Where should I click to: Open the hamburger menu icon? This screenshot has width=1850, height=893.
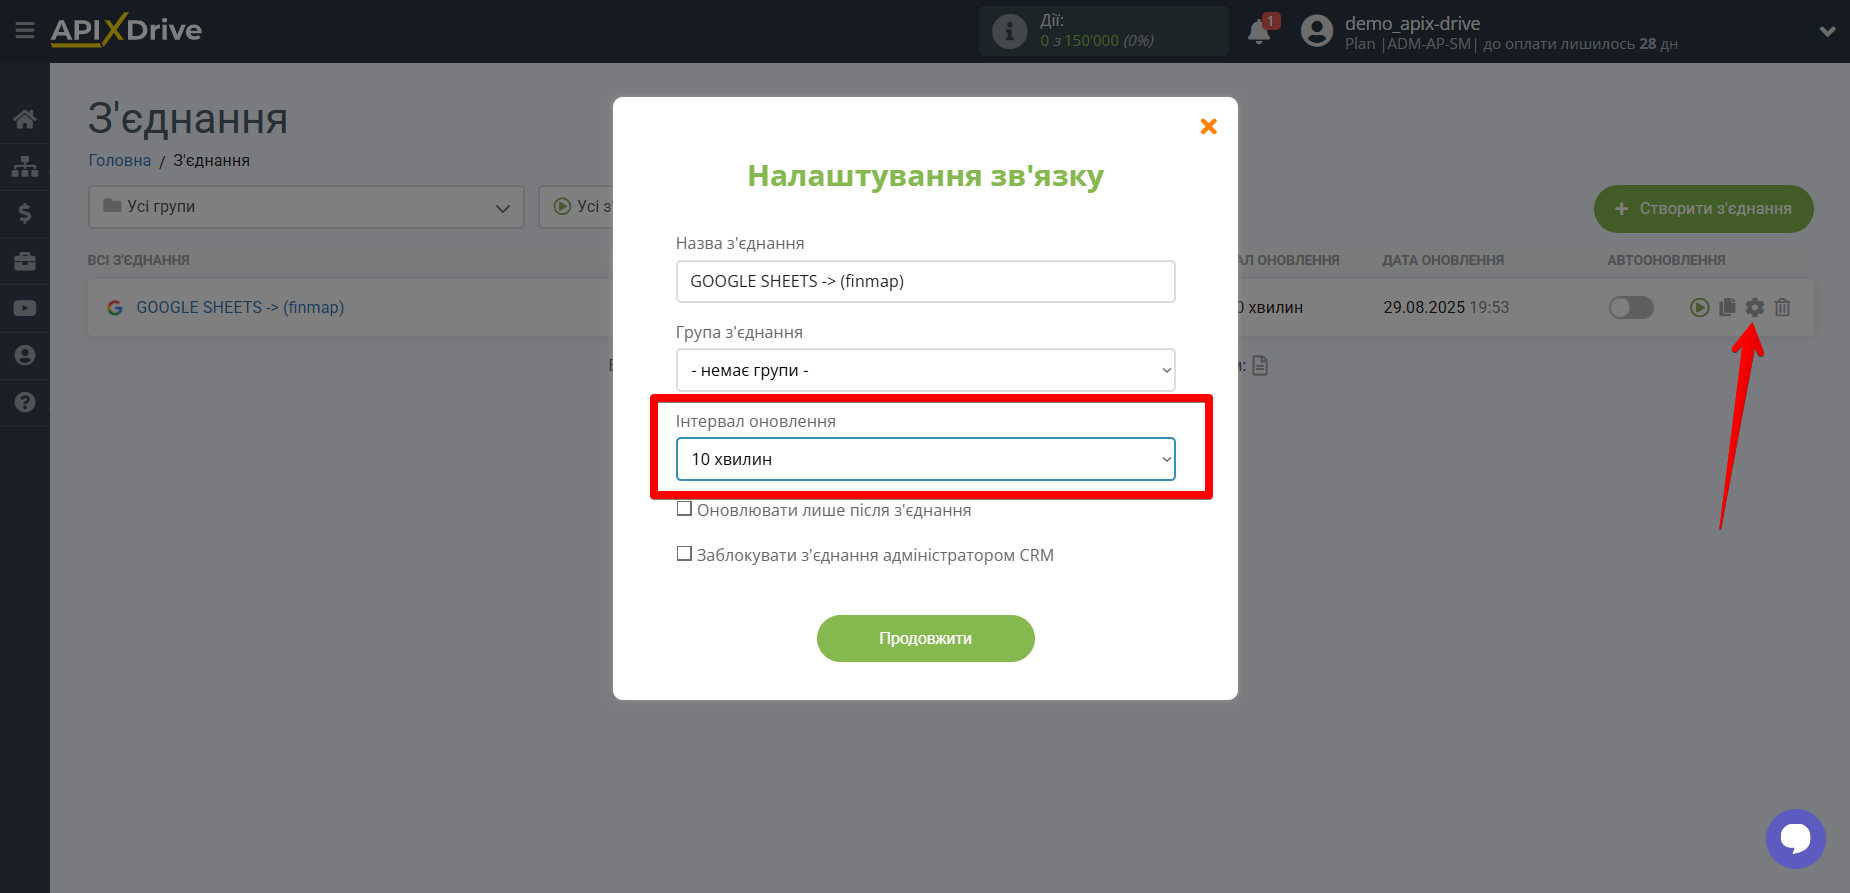coord(25,31)
